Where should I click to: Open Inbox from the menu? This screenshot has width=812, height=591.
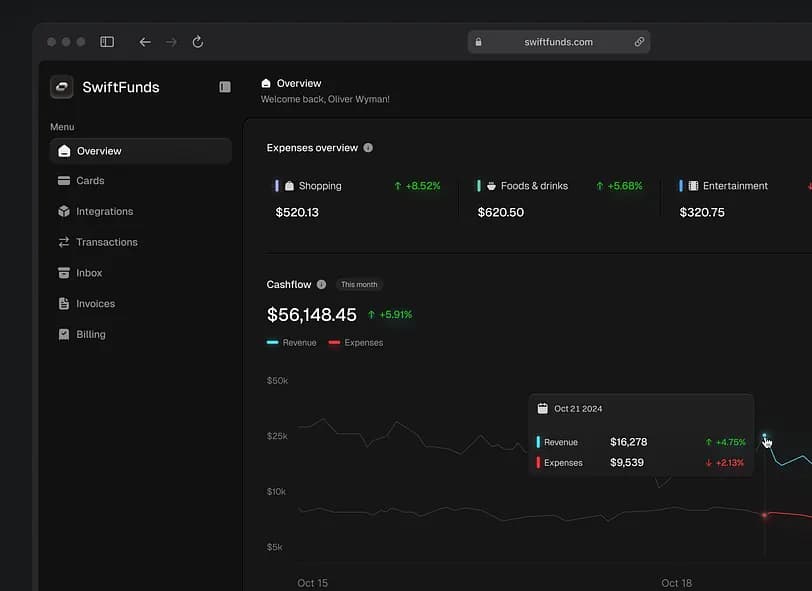coord(141,273)
